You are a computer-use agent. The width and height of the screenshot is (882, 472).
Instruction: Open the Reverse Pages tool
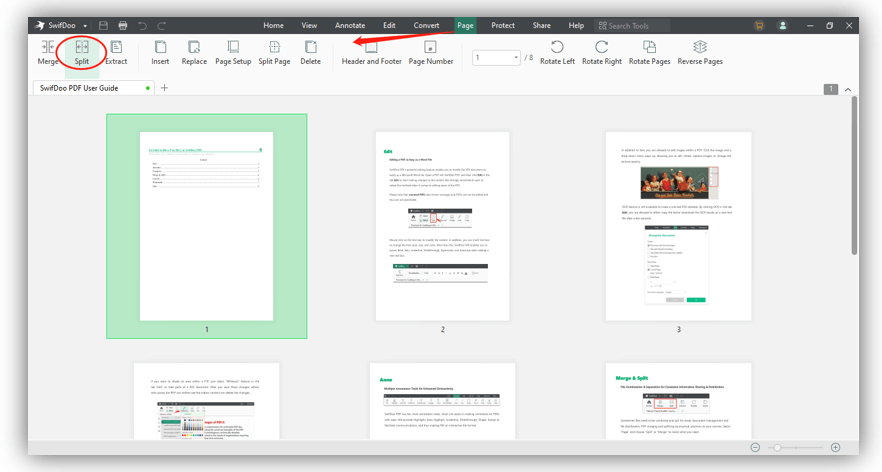coord(700,52)
